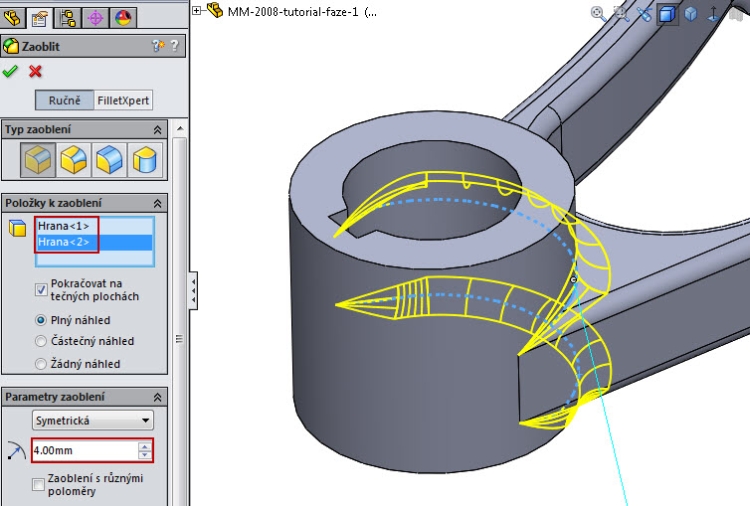Open the Symetrická dropdown
The width and height of the screenshot is (750, 506).
(93, 420)
